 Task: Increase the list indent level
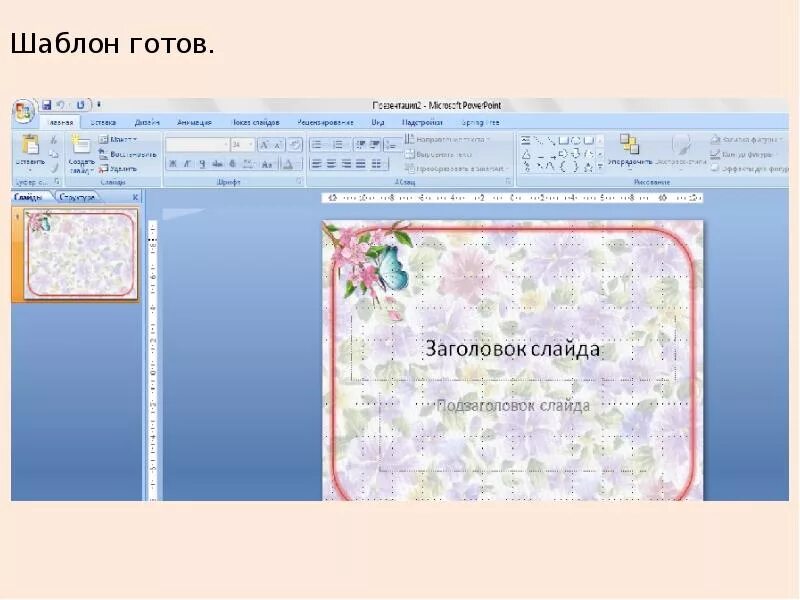(374, 145)
